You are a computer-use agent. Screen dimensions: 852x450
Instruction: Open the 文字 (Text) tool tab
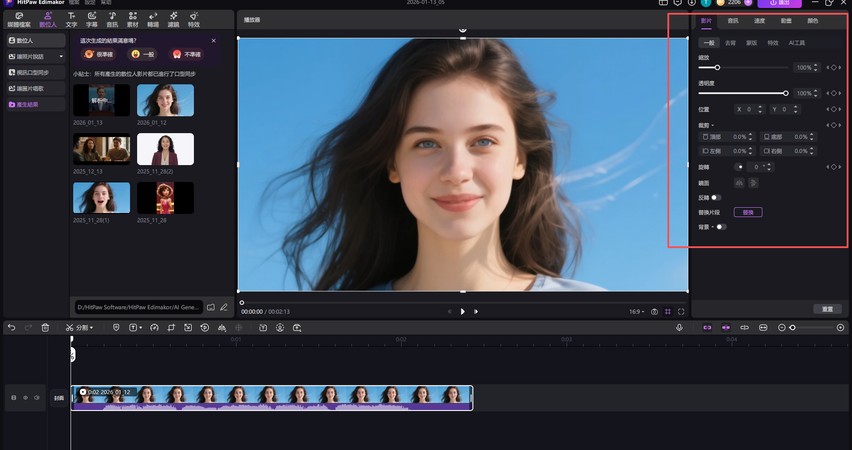click(71, 19)
